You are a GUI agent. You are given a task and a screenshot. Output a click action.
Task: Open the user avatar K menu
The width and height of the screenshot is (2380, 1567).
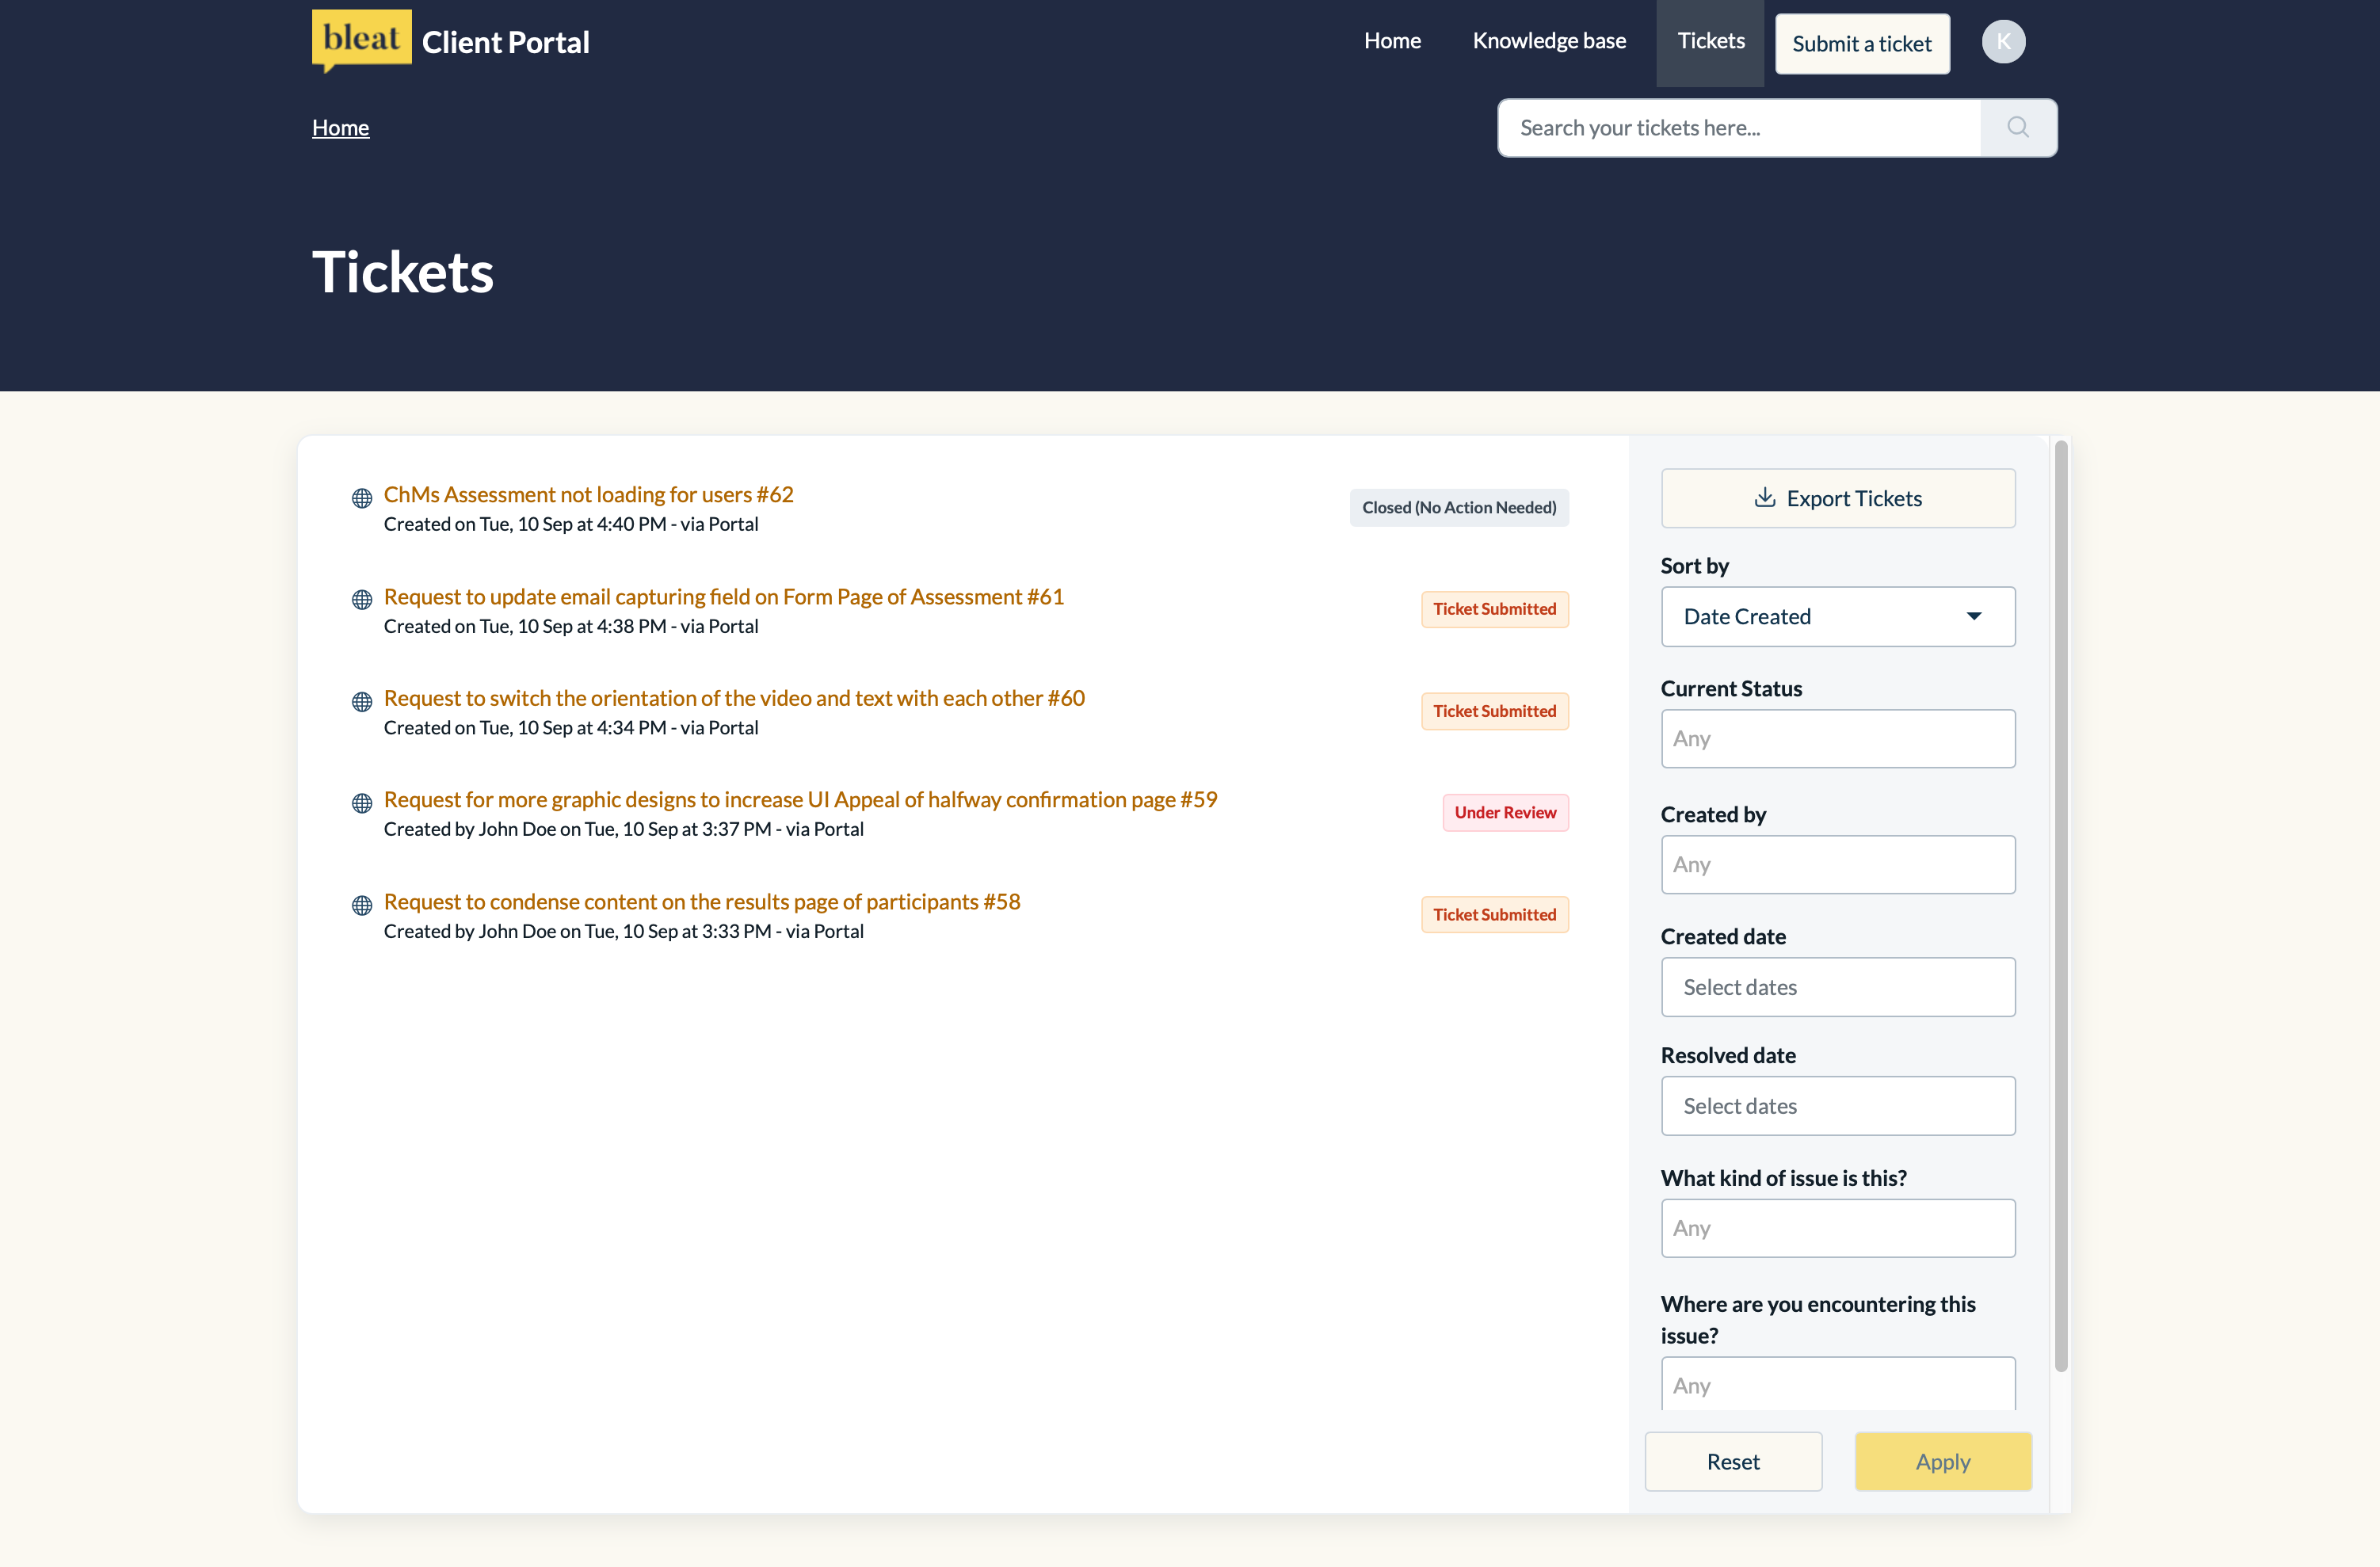click(2003, 42)
